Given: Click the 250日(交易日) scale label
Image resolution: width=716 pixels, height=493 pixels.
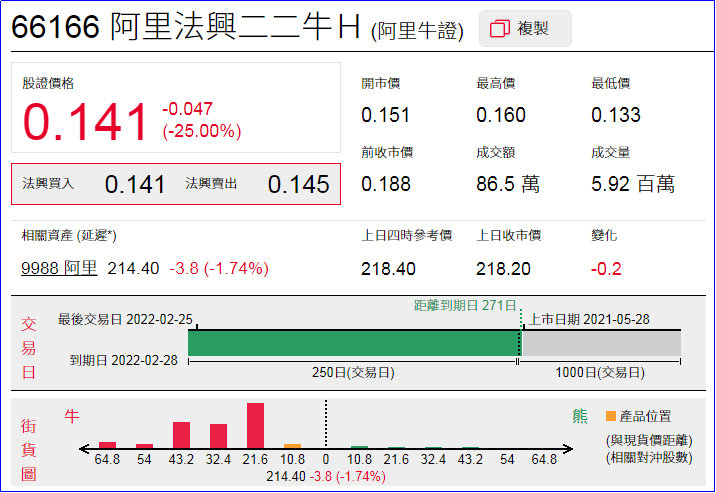Looking at the screenshot, I should 353,372.
